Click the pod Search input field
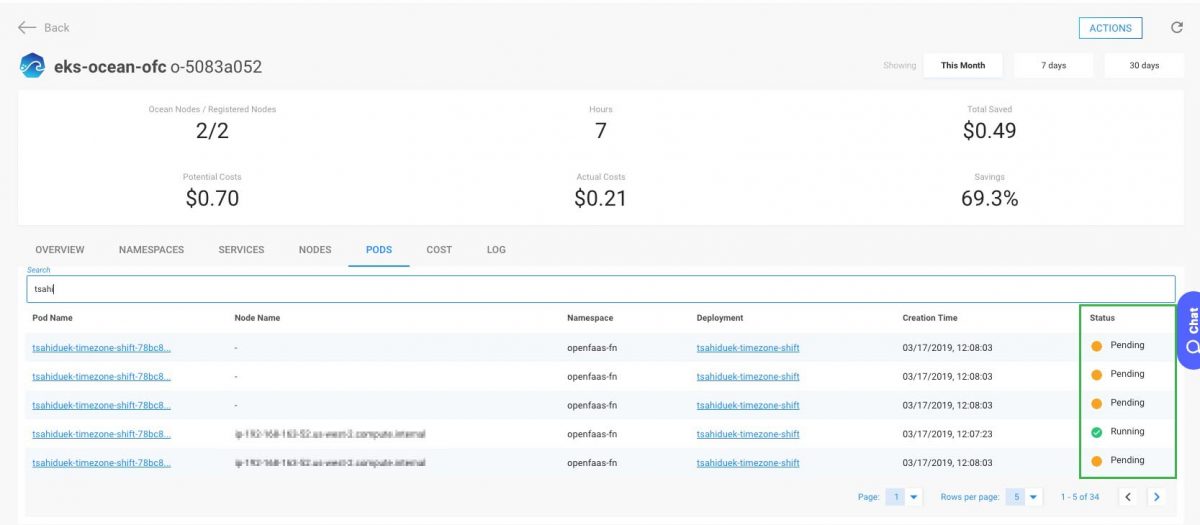The width and height of the screenshot is (1200, 525). pos(600,289)
